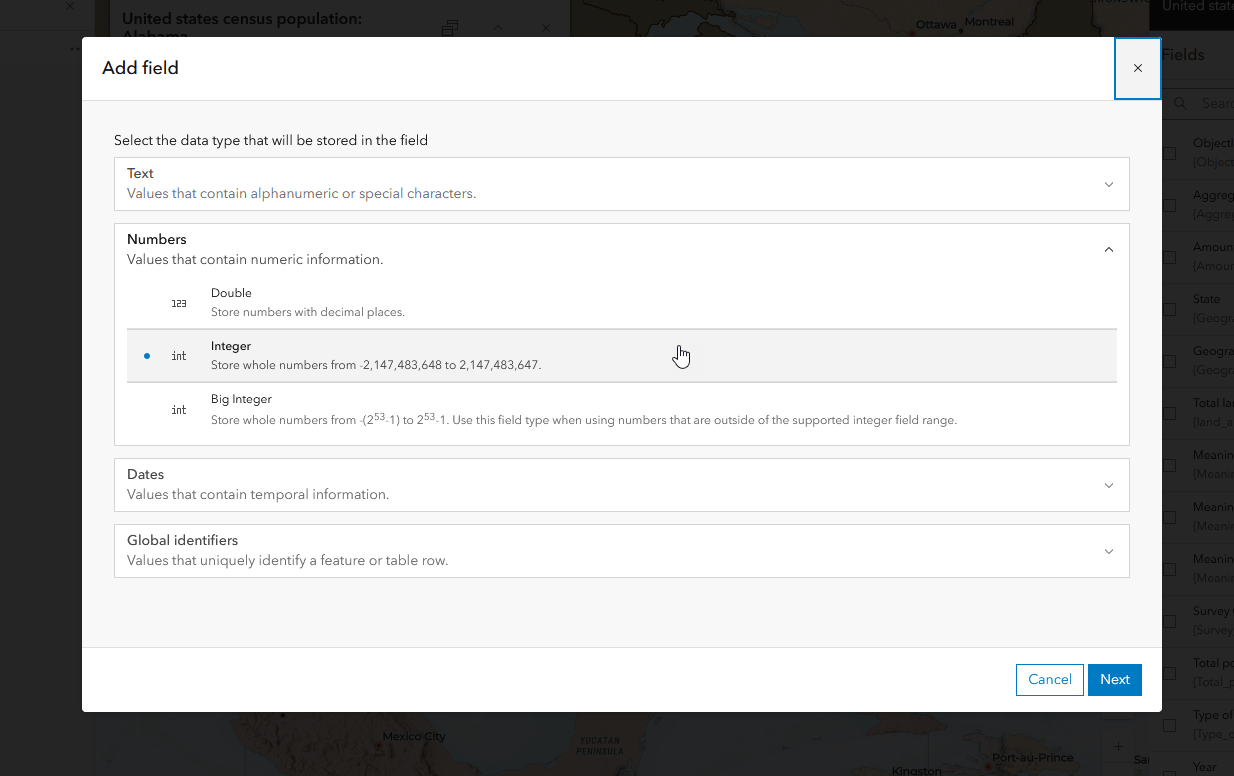This screenshot has width=1234, height=776.
Task: Click Next to proceed
Action: (x=1114, y=679)
